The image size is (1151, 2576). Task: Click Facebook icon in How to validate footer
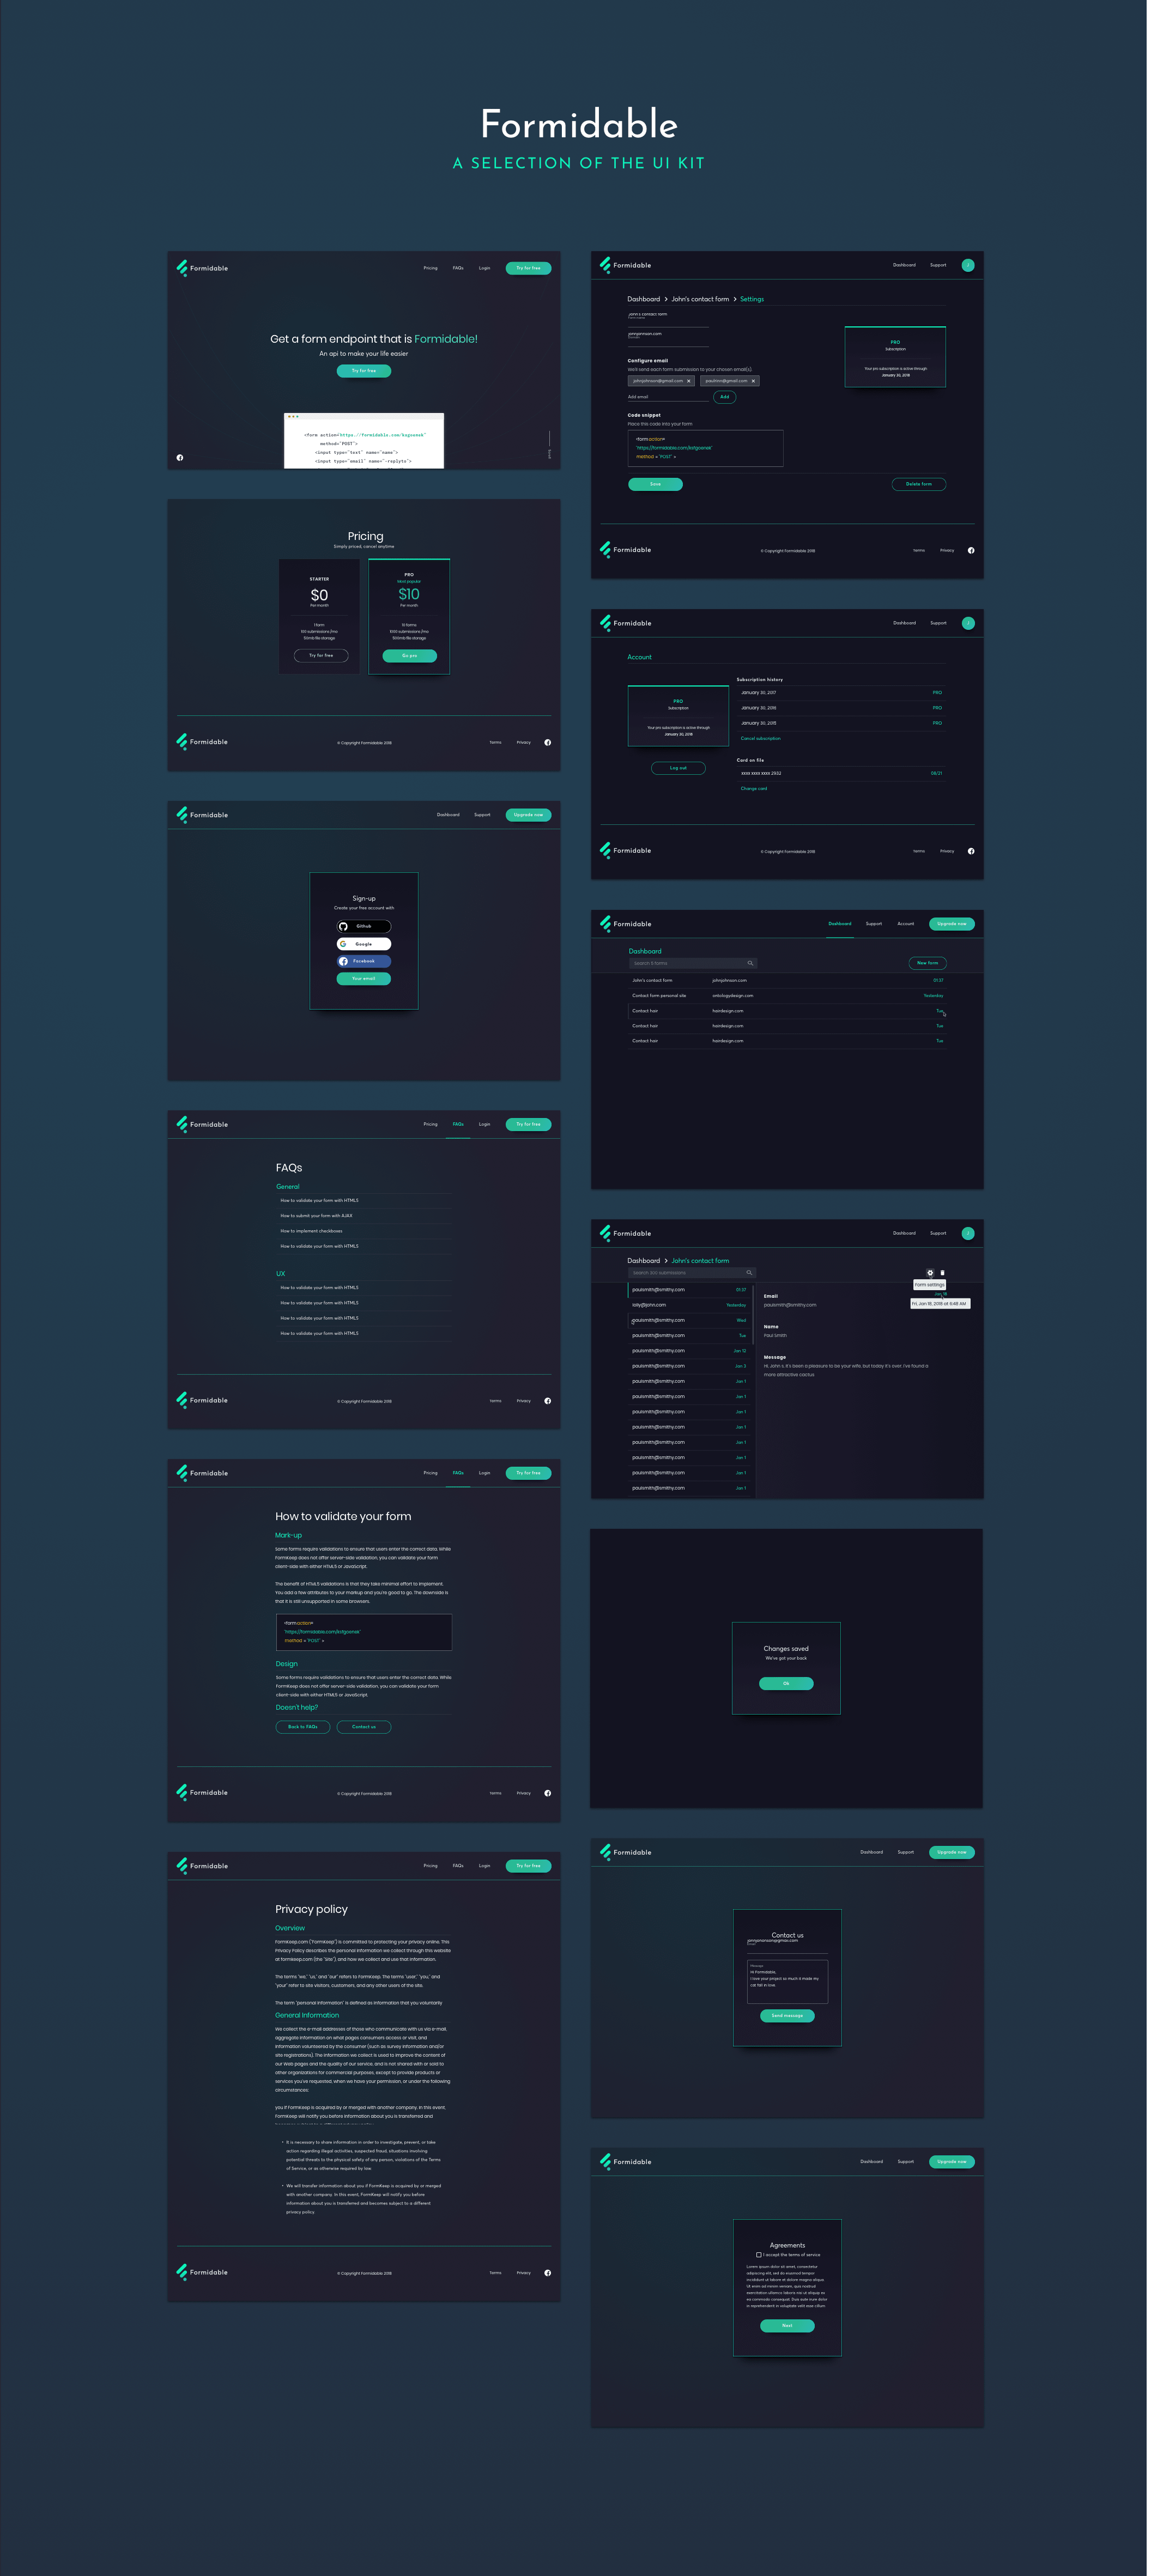[x=547, y=1793]
